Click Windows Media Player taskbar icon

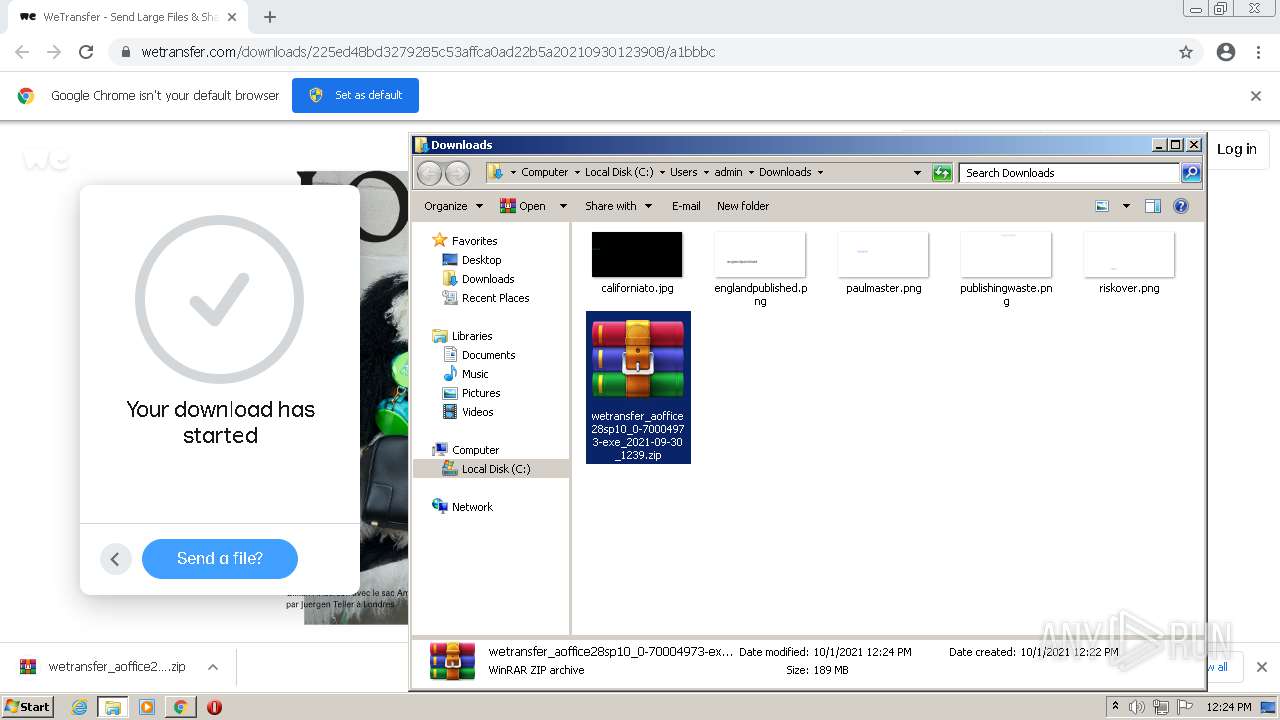(147, 707)
